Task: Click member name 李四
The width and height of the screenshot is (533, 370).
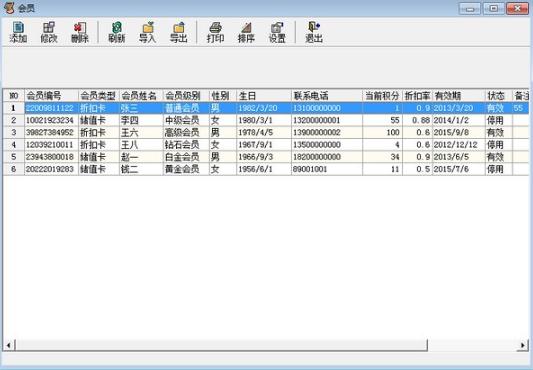Action: point(141,120)
